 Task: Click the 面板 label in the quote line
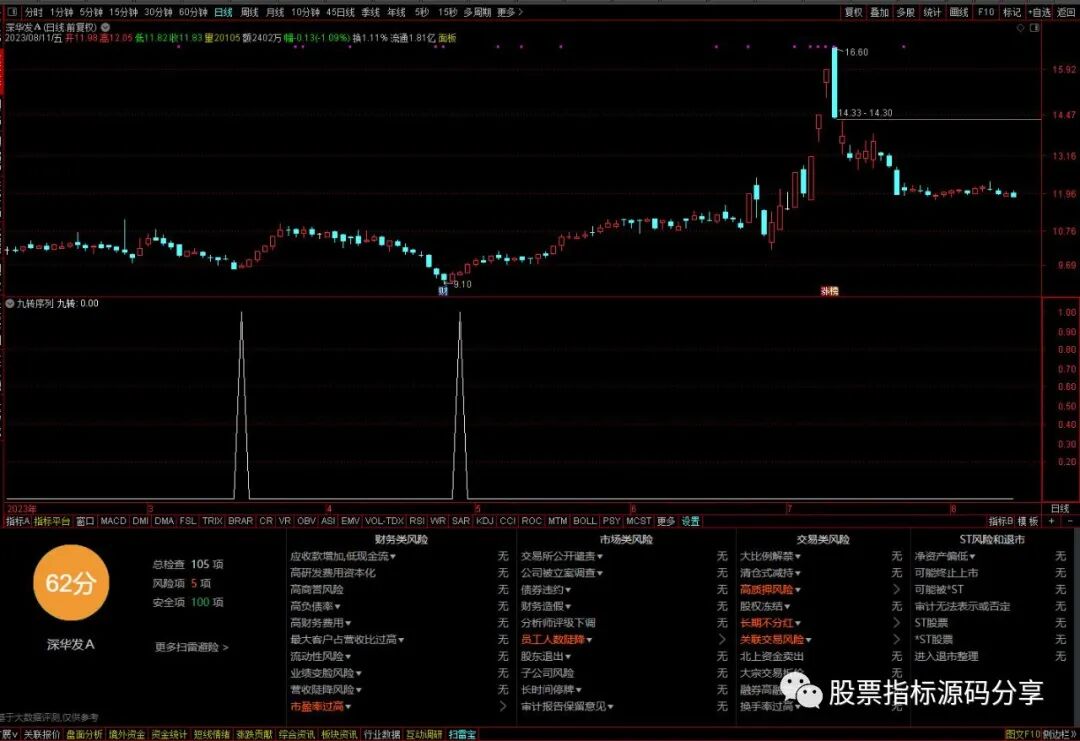pos(447,38)
